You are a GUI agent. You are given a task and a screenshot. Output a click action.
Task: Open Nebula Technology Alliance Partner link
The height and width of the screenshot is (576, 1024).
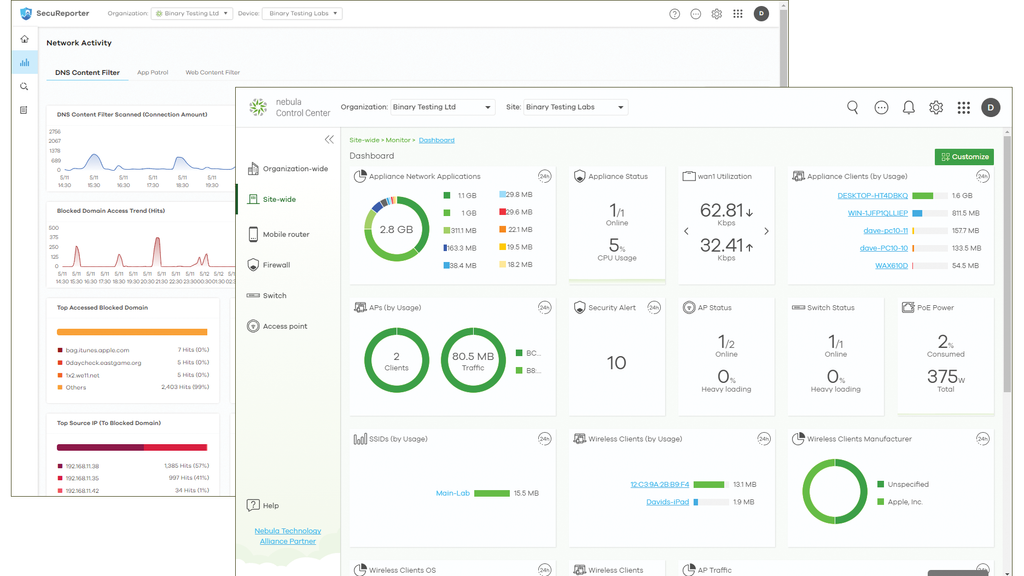(288, 536)
